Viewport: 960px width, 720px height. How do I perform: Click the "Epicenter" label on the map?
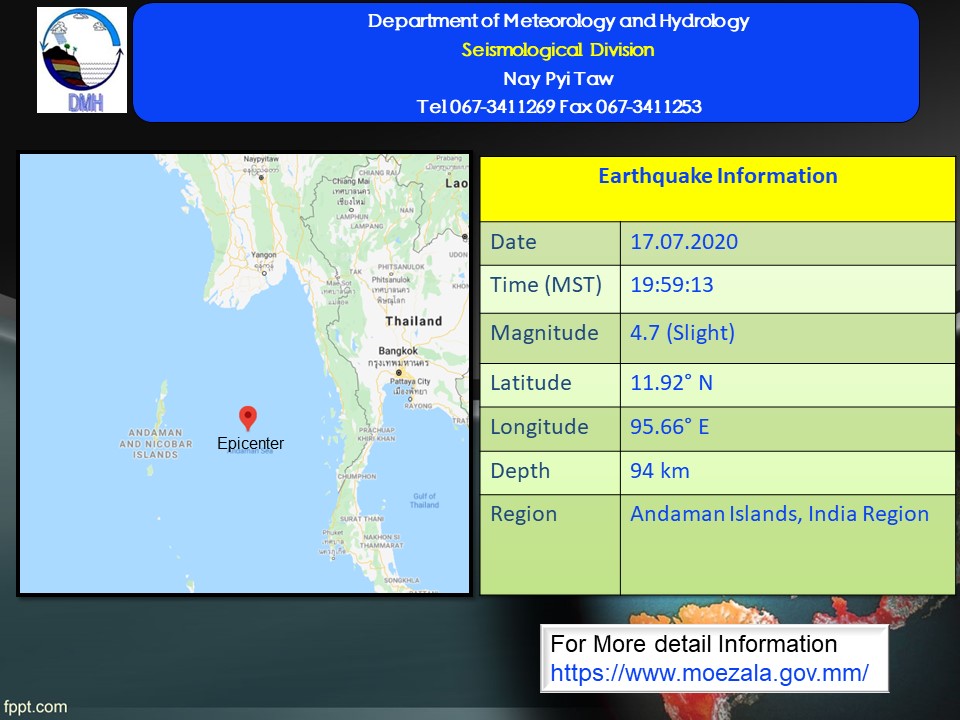(250, 443)
